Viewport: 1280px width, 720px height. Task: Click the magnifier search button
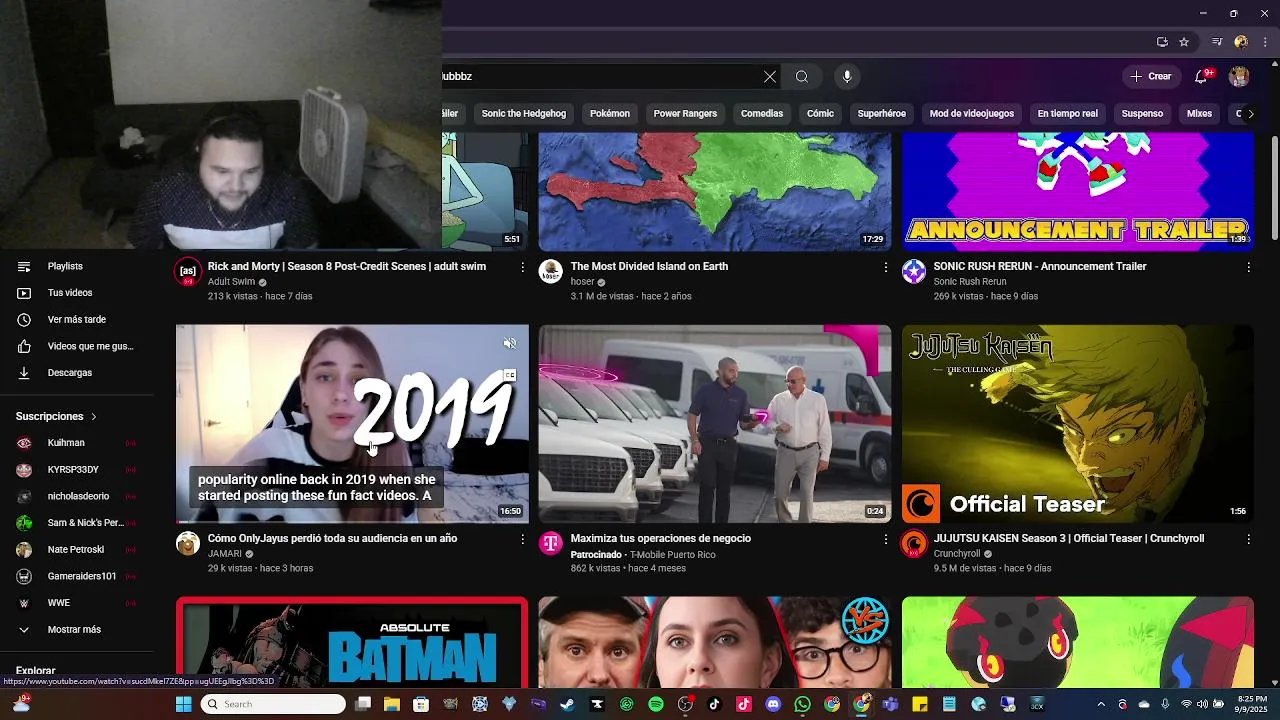pos(802,77)
